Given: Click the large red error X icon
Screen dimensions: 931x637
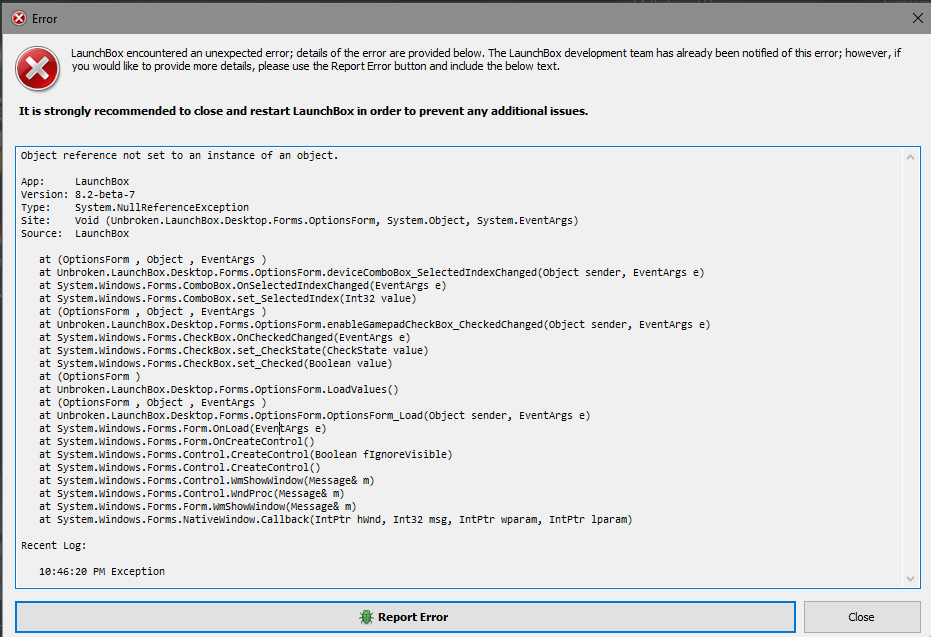Looking at the screenshot, I should 38,67.
